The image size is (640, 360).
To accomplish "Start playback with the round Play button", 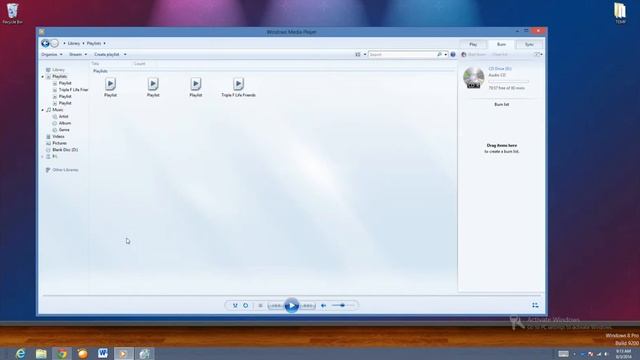I will pyautogui.click(x=291, y=305).
